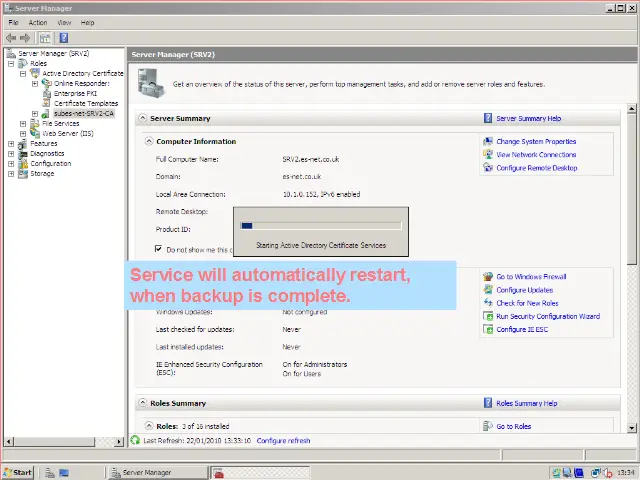Click the Configuration node icon

23,164
